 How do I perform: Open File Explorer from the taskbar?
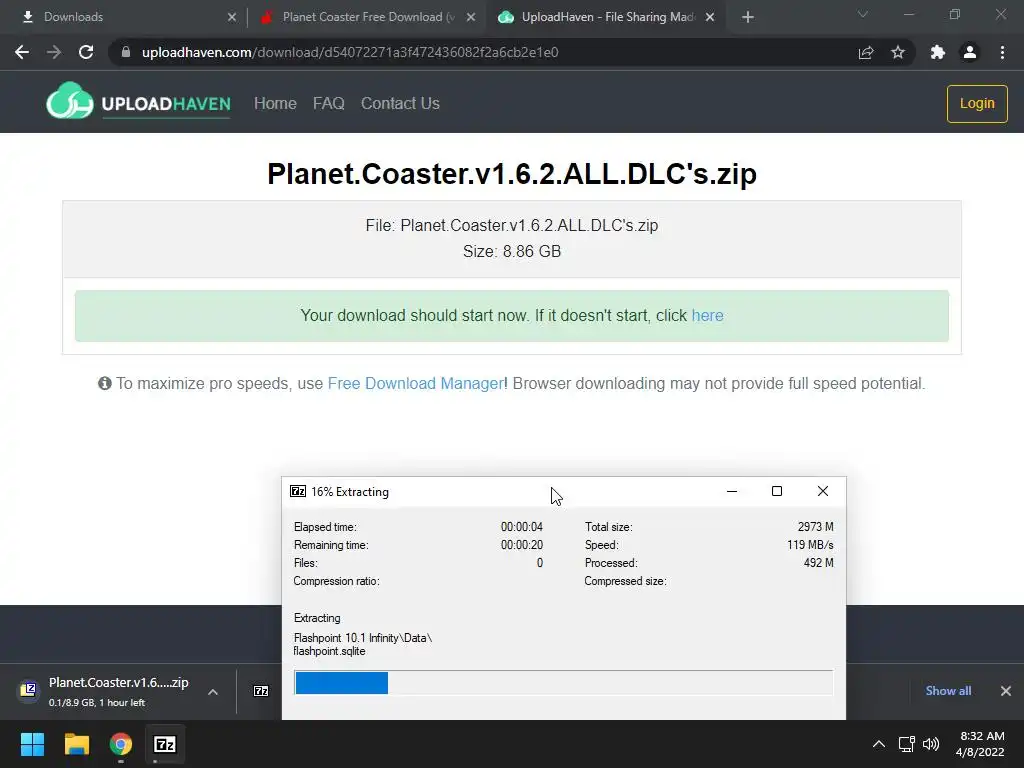click(x=76, y=744)
